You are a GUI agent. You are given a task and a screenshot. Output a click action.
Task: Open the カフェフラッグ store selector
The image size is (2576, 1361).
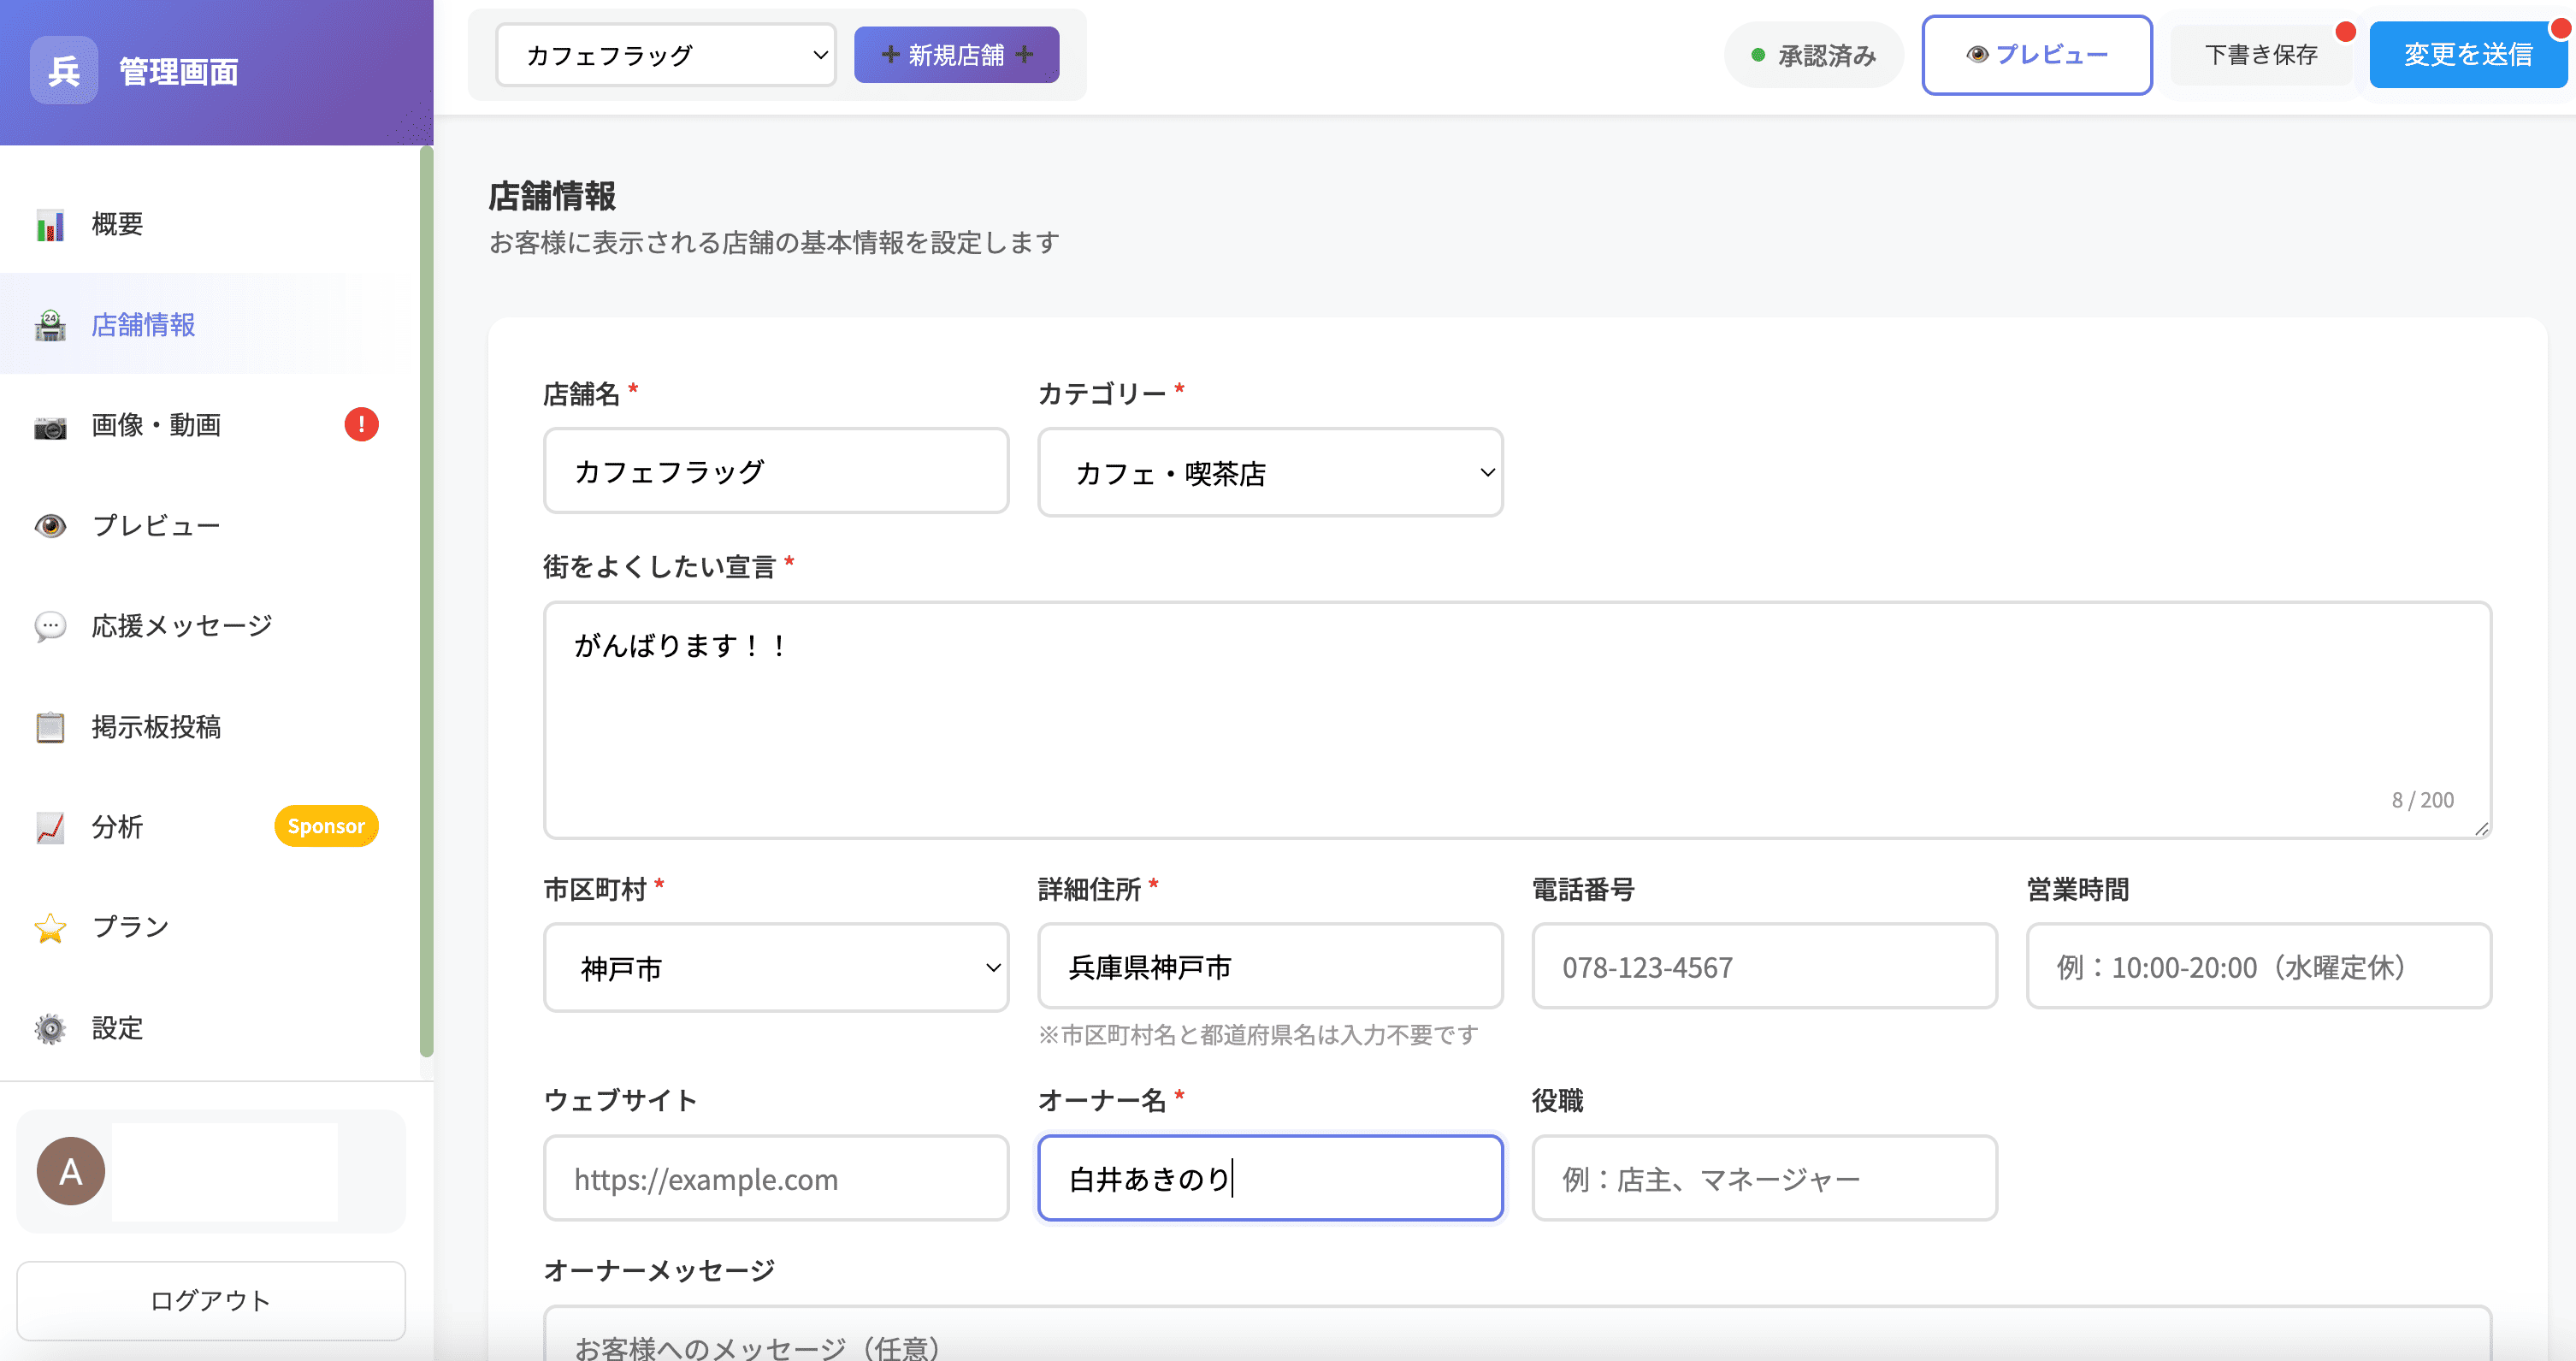666,55
